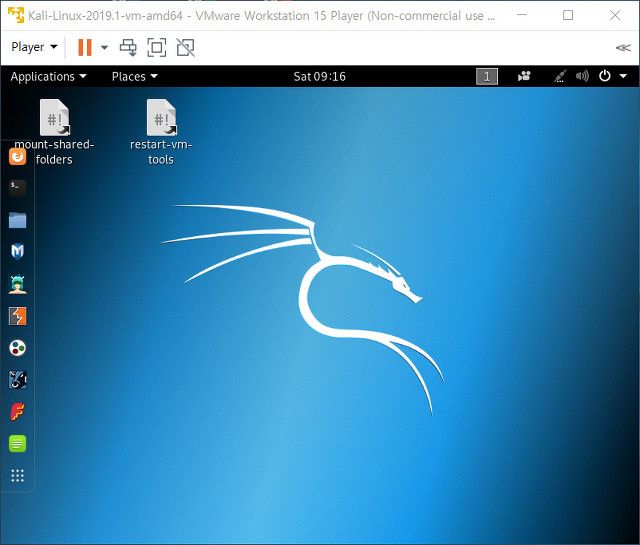This screenshot has width=640, height=545.
Task: Open the red Faraday F dock icon
Action: [18, 412]
